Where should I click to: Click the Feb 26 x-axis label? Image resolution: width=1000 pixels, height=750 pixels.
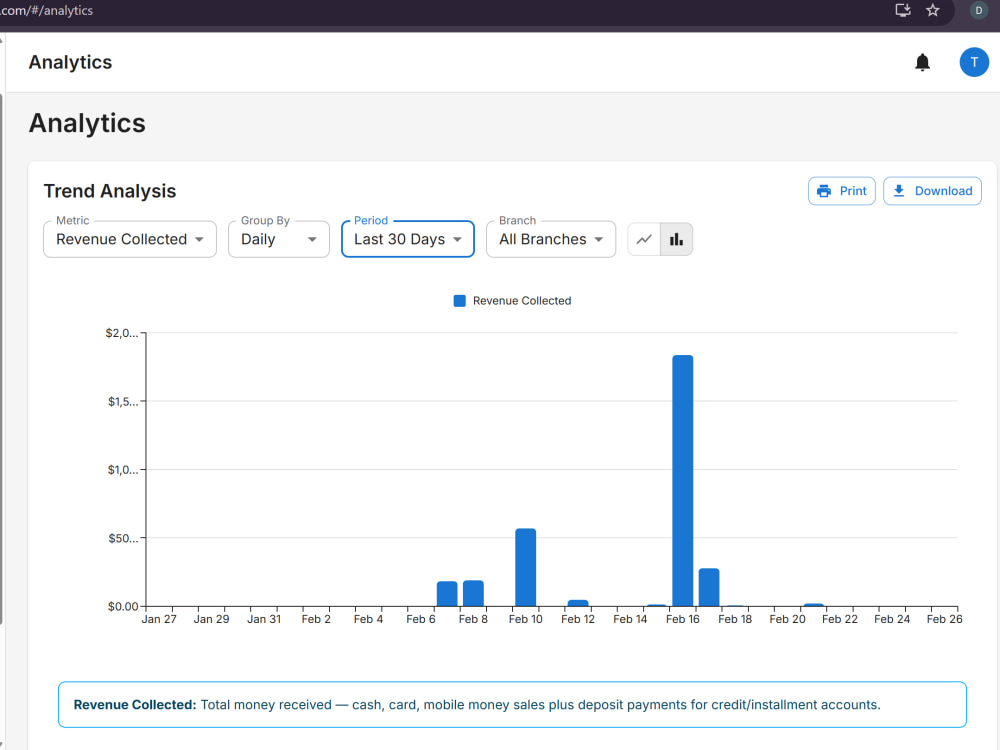pyautogui.click(x=945, y=619)
